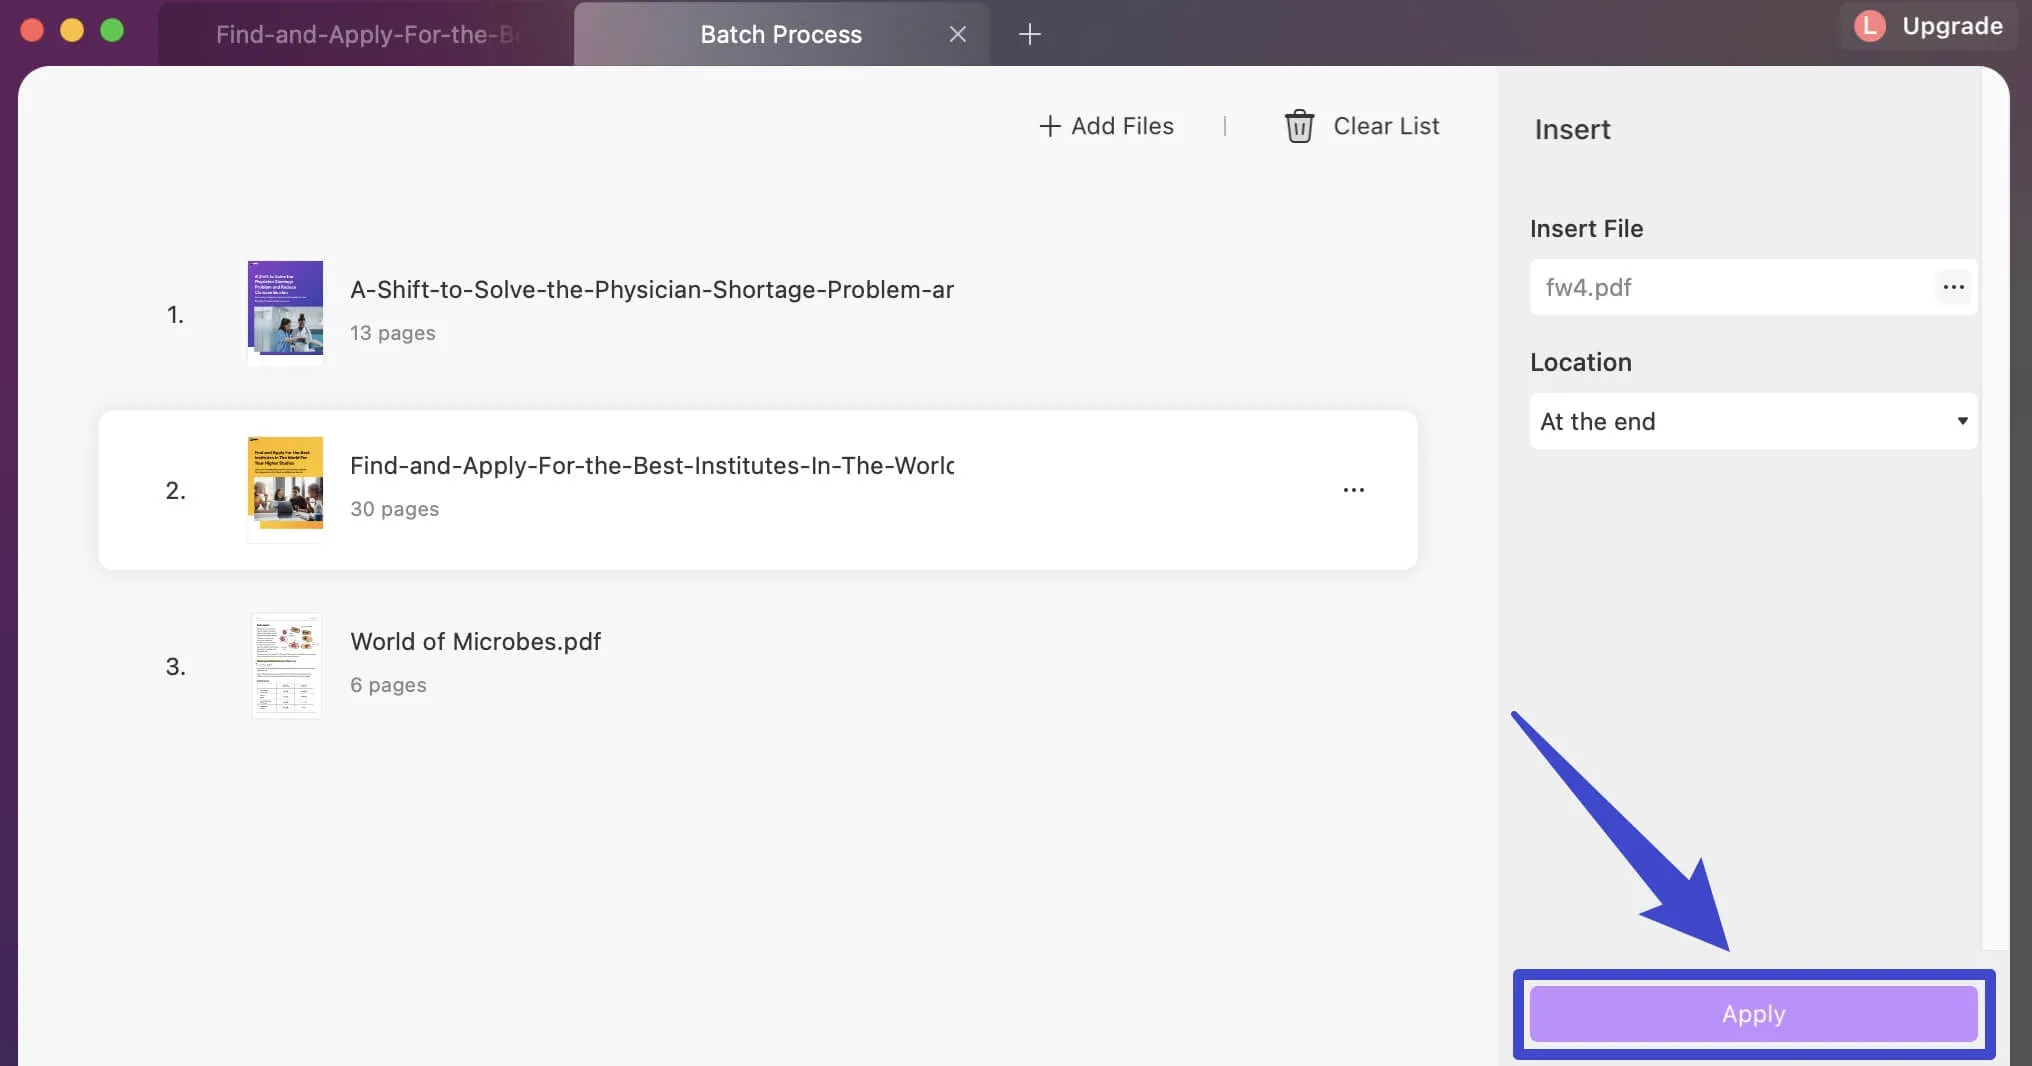This screenshot has width=2032, height=1066.
Task: Open a new tab with the plus icon
Action: coord(1029,34)
